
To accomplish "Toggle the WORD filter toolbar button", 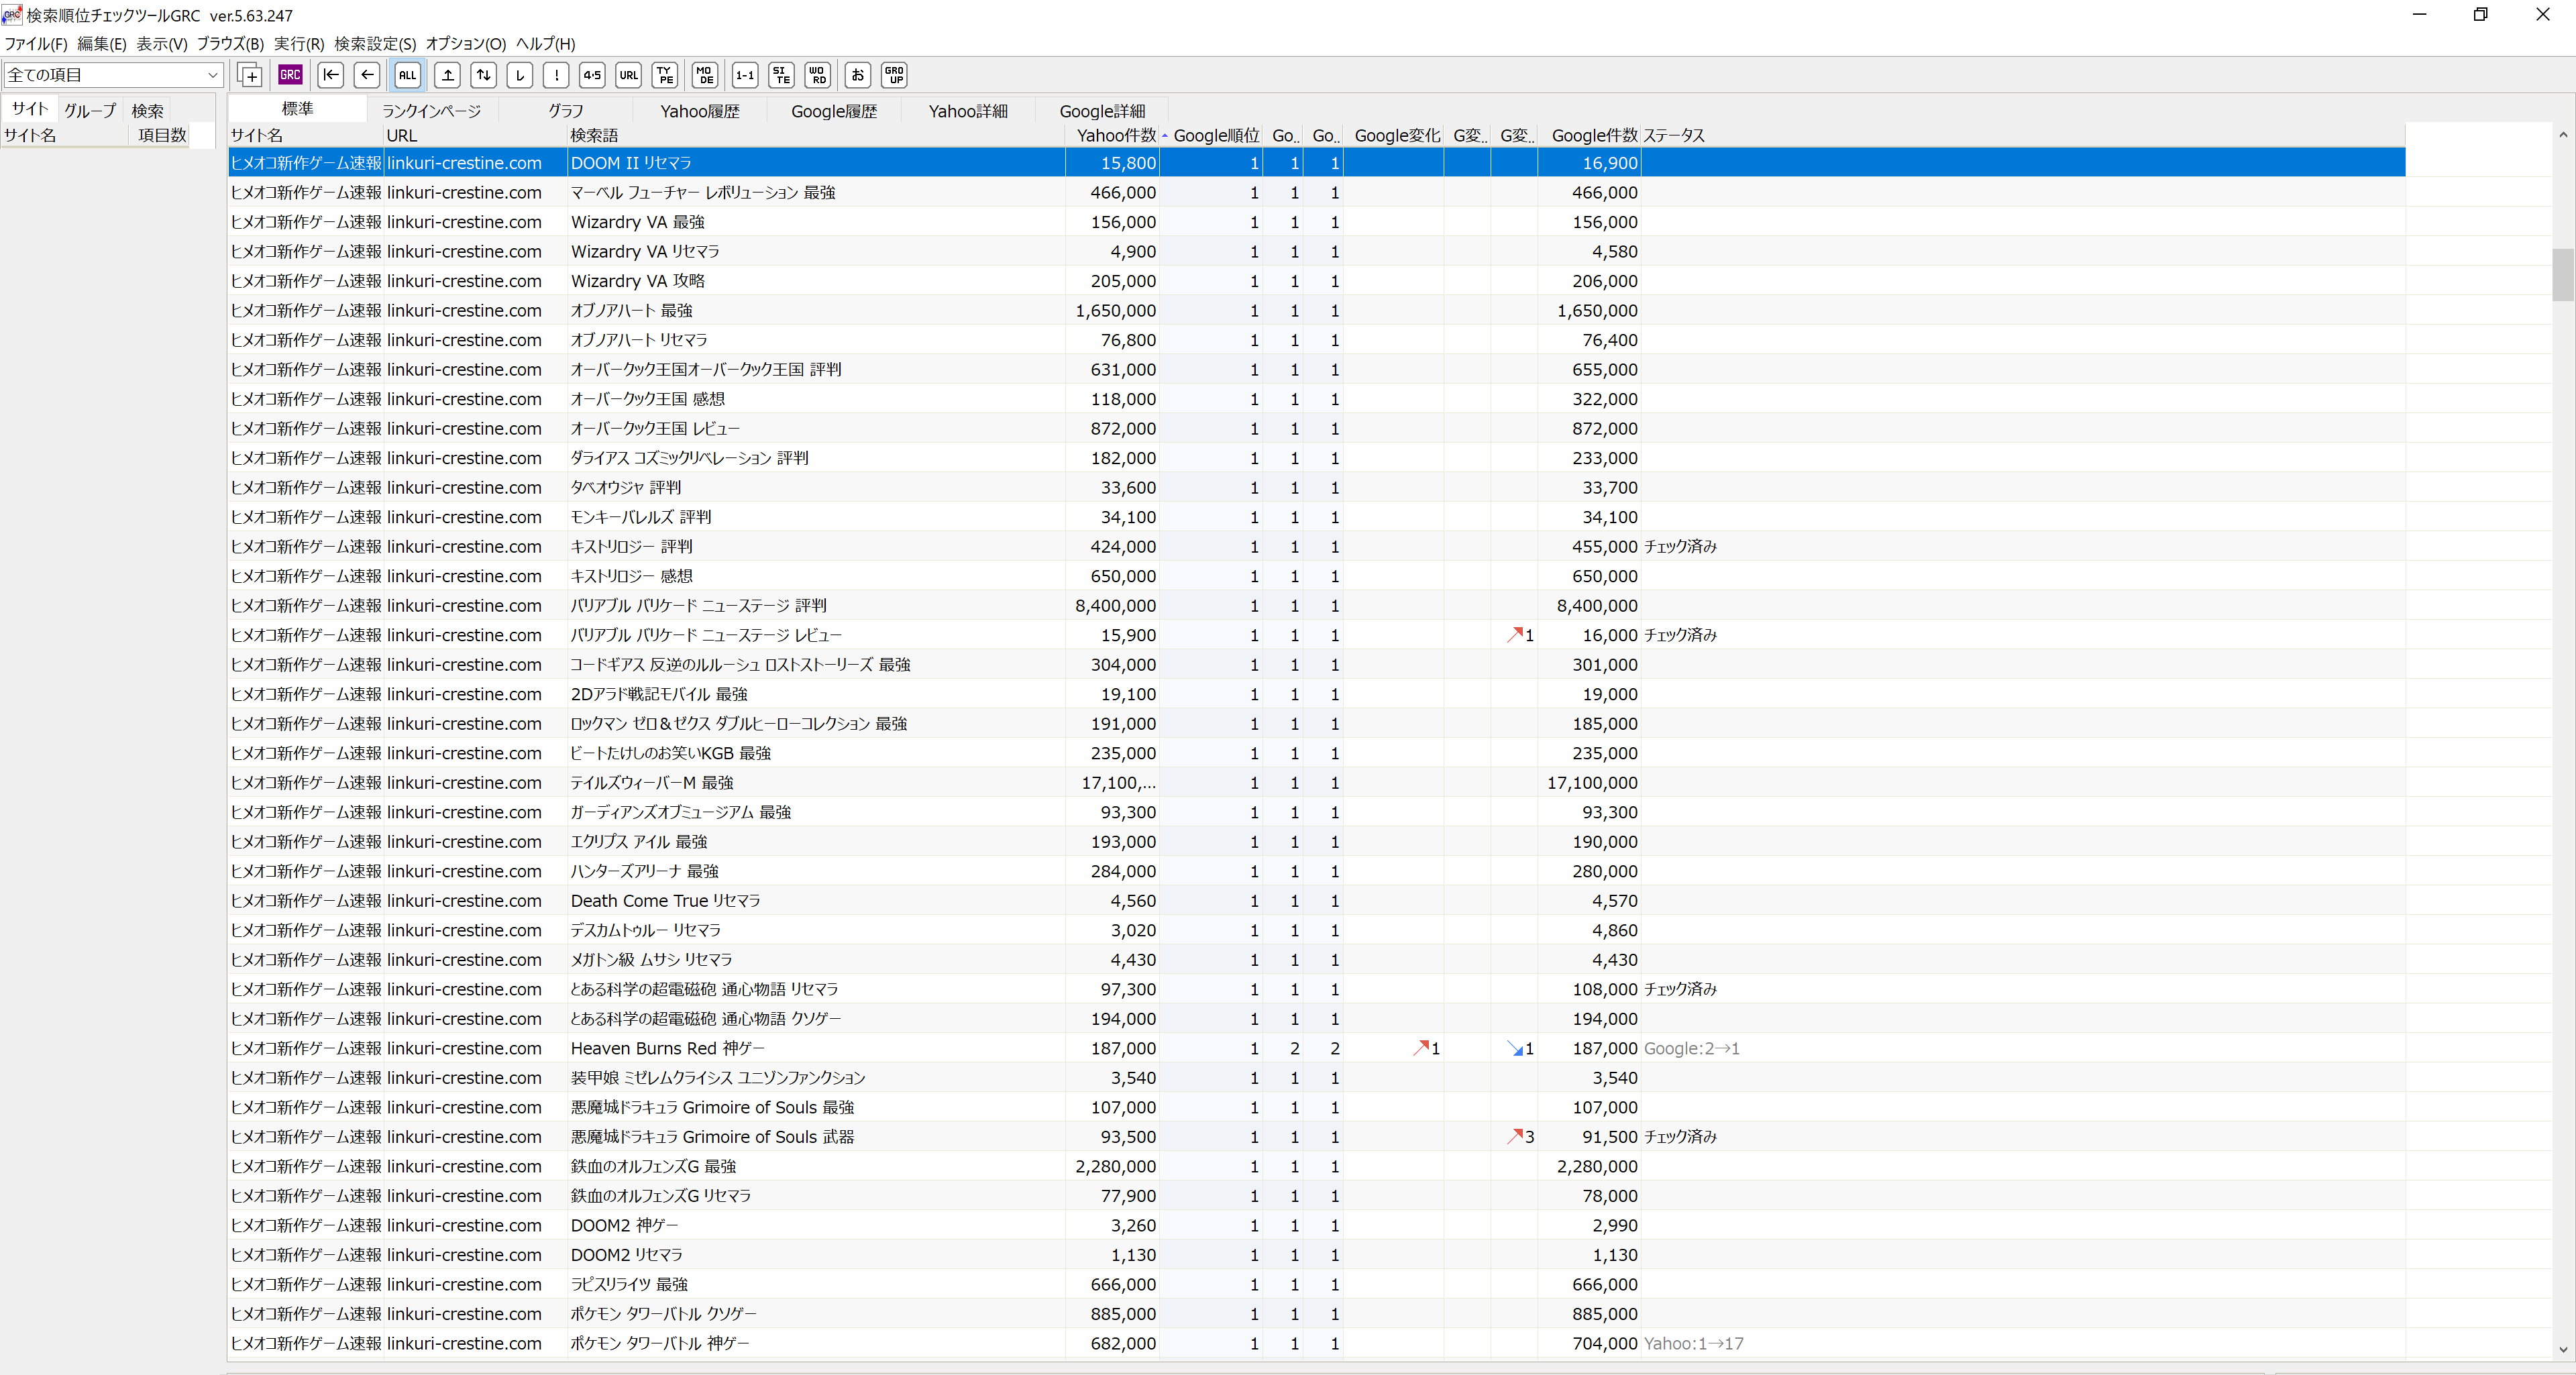I will [817, 75].
